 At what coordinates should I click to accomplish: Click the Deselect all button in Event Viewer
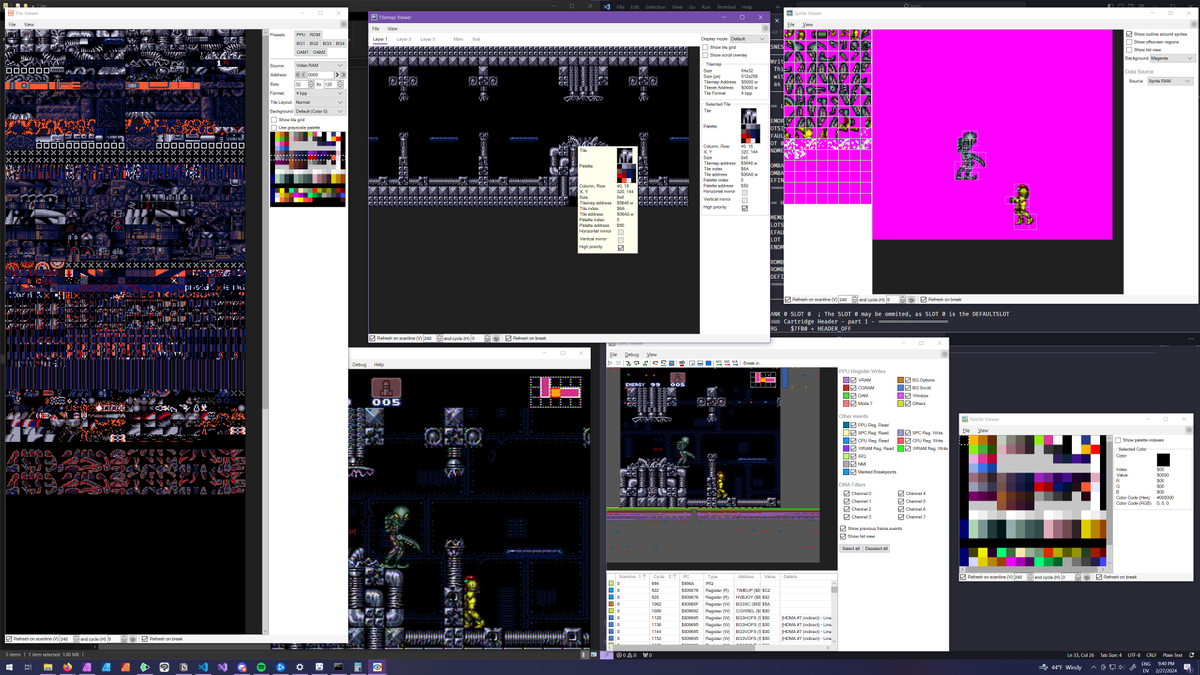876,548
